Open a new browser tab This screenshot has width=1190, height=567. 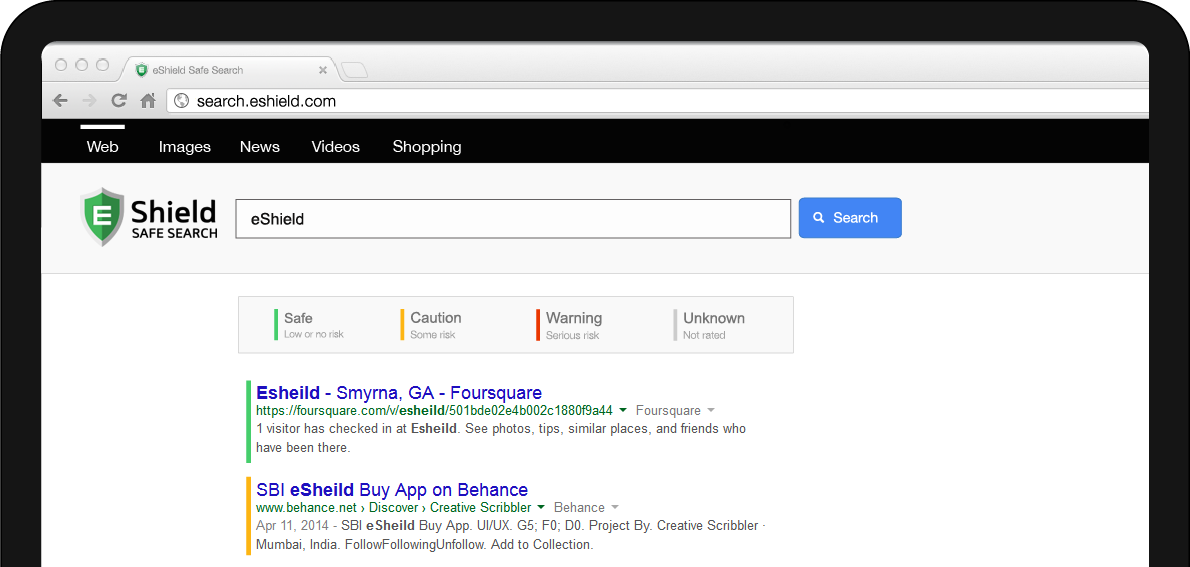pyautogui.click(x=354, y=70)
